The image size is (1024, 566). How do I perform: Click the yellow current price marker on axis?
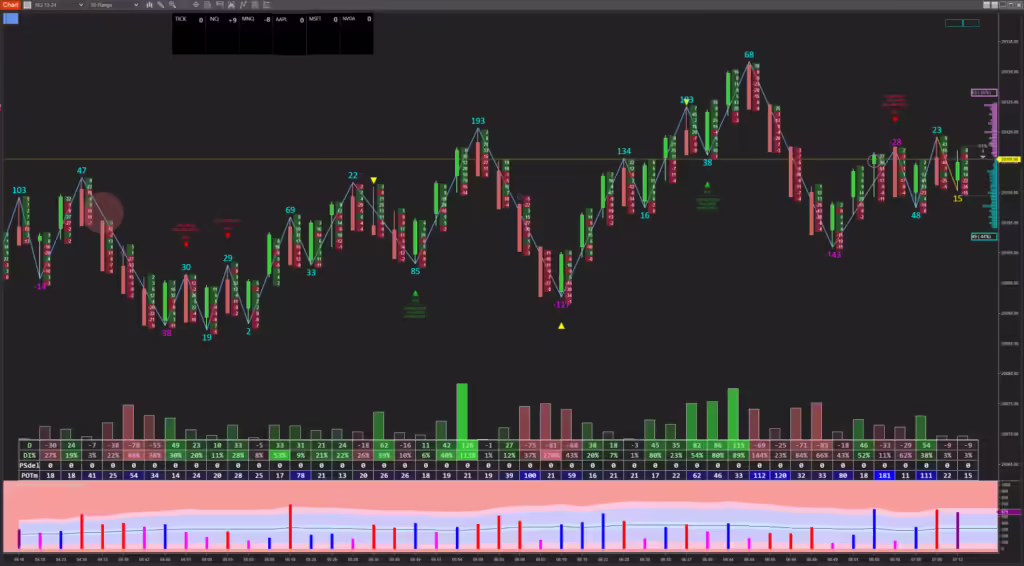tap(1008, 159)
